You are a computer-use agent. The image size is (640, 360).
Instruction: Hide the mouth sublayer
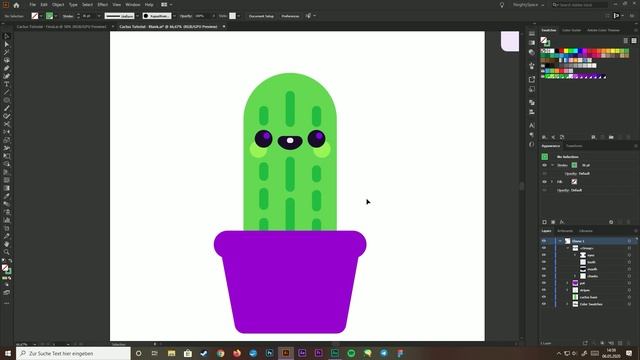[x=544, y=269]
